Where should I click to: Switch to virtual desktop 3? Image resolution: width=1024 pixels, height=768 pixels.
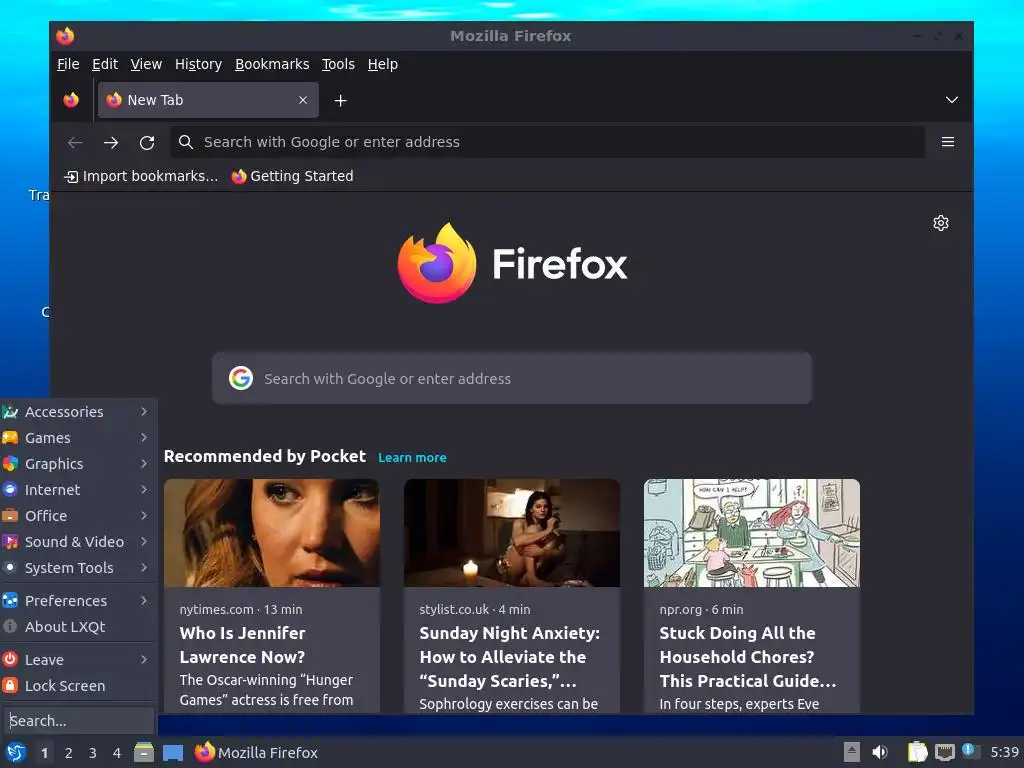point(93,753)
